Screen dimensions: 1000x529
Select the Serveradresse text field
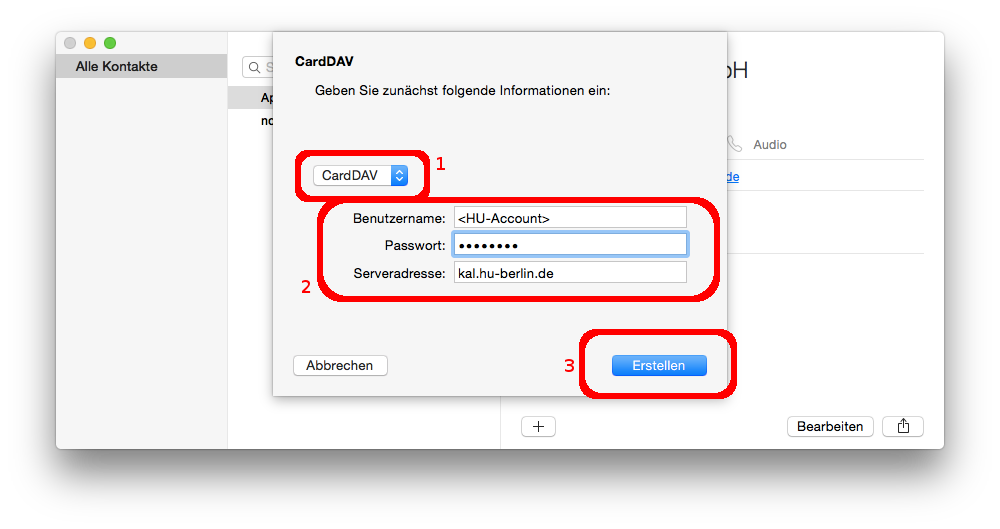coord(570,272)
